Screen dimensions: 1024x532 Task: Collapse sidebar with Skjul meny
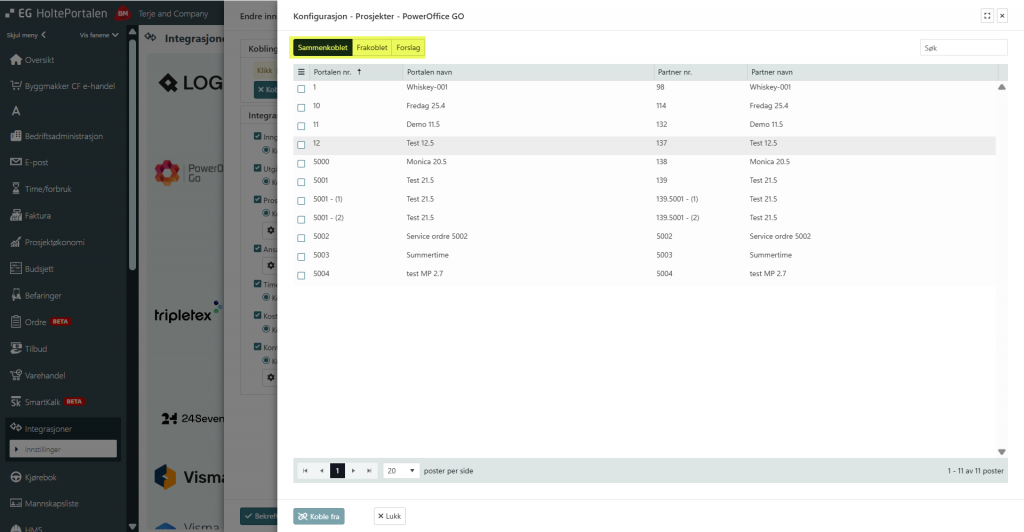tap(27, 35)
